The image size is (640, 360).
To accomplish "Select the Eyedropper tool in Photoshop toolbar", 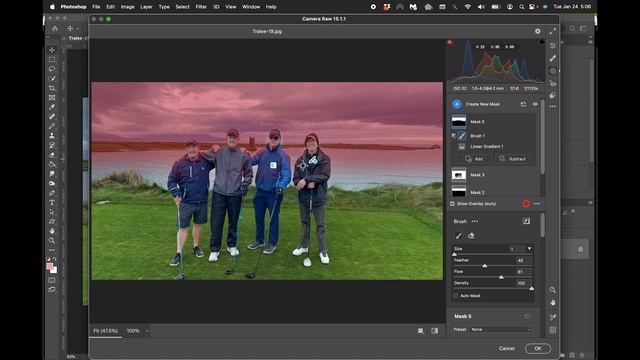I will tap(52, 107).
